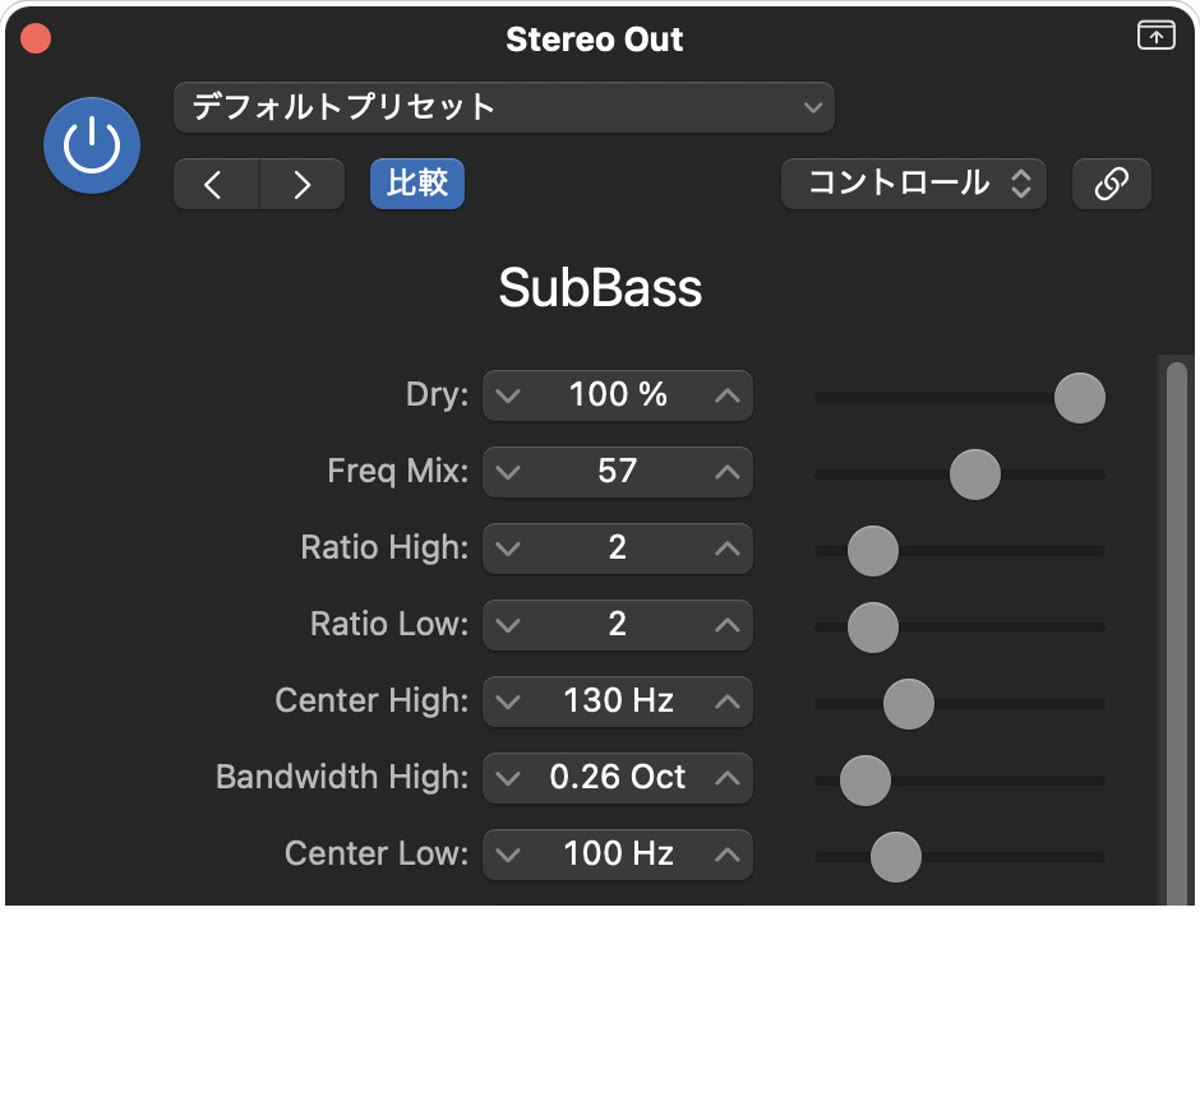Screen dimensions: 1200x1102
Task: Click the Ratio High value field
Action: pos(618,549)
